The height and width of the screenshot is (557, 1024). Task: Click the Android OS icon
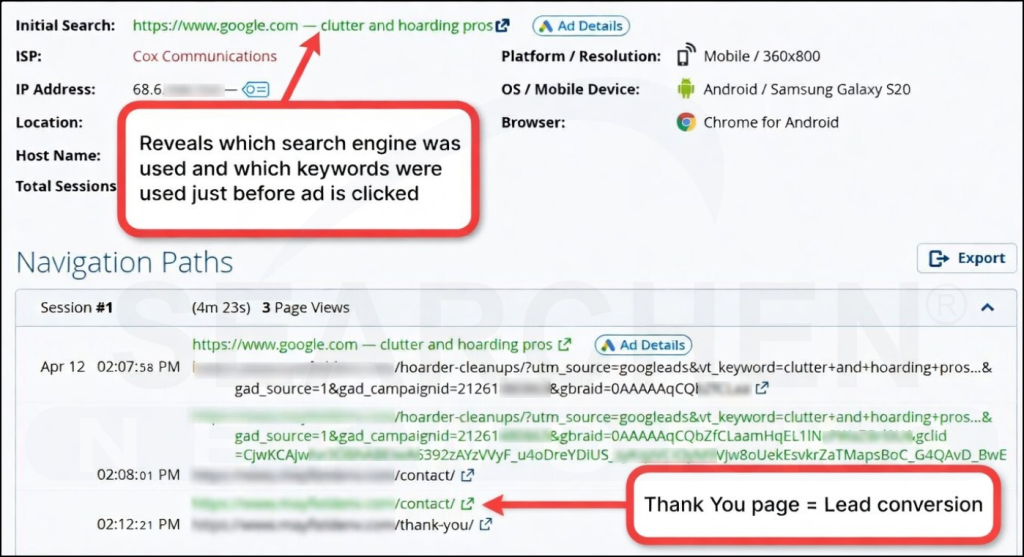[686, 89]
